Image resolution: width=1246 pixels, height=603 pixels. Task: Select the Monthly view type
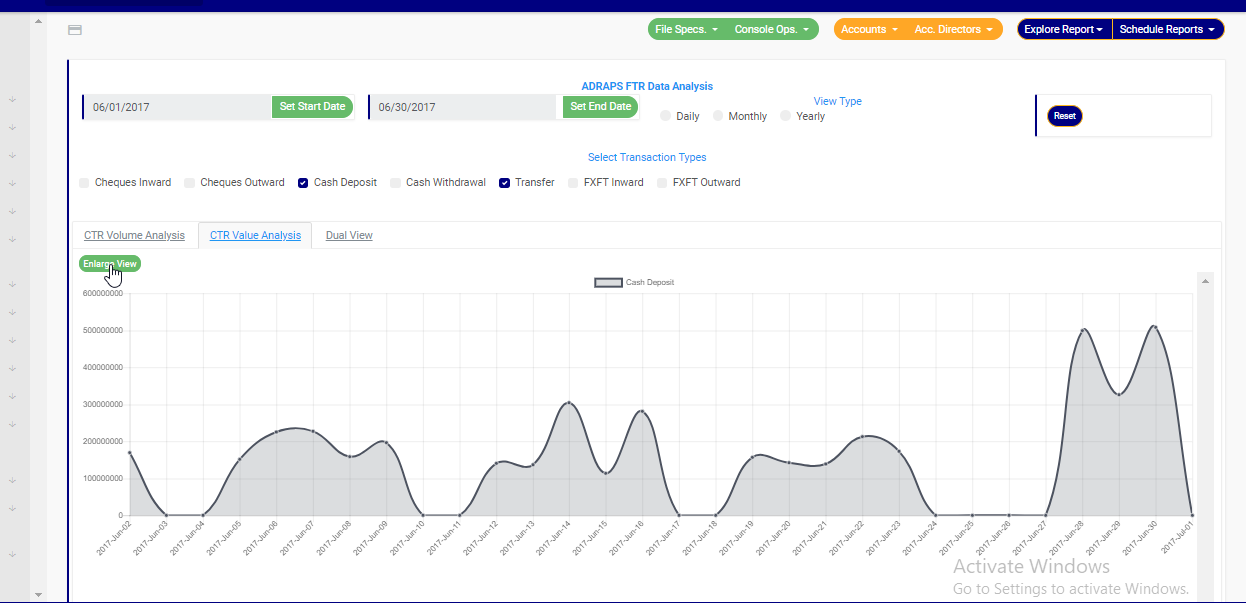point(718,116)
